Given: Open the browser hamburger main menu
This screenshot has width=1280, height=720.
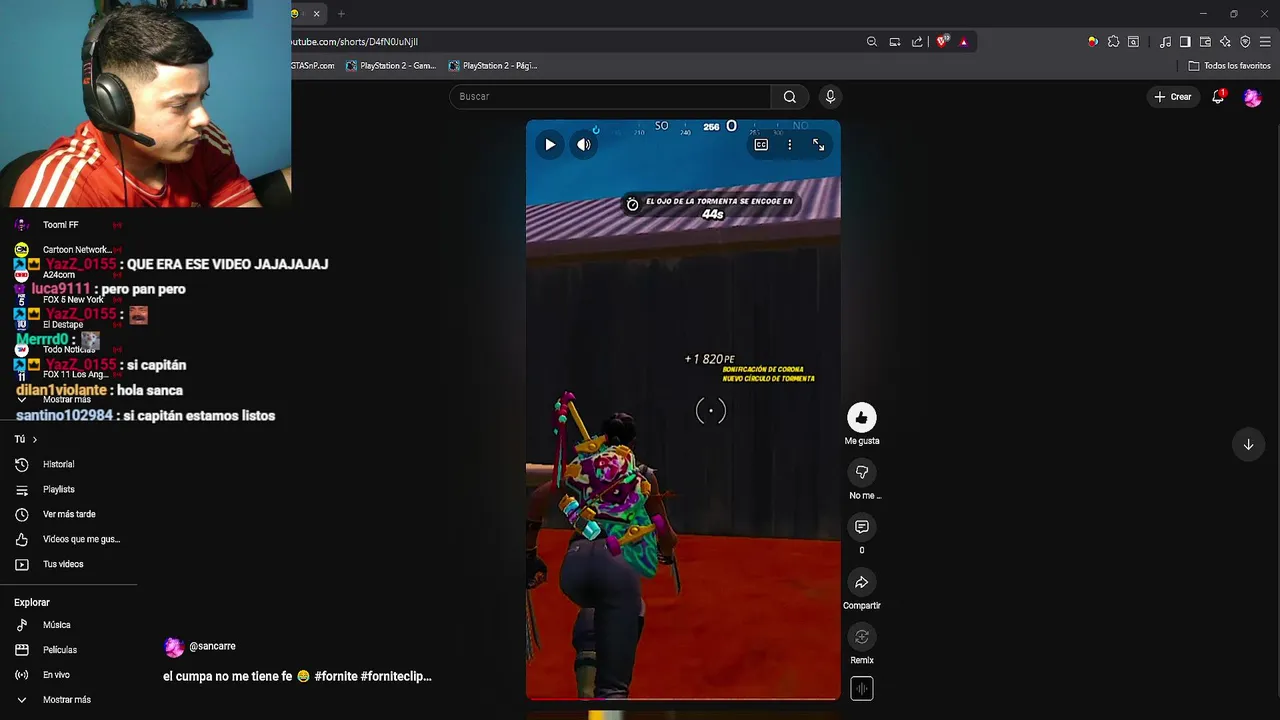Looking at the screenshot, I should tap(1265, 42).
